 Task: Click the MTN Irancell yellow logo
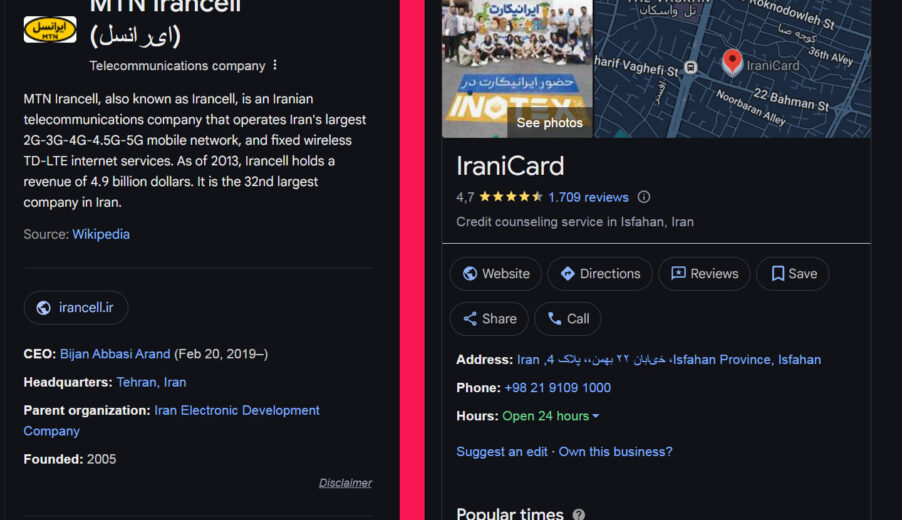point(49,29)
